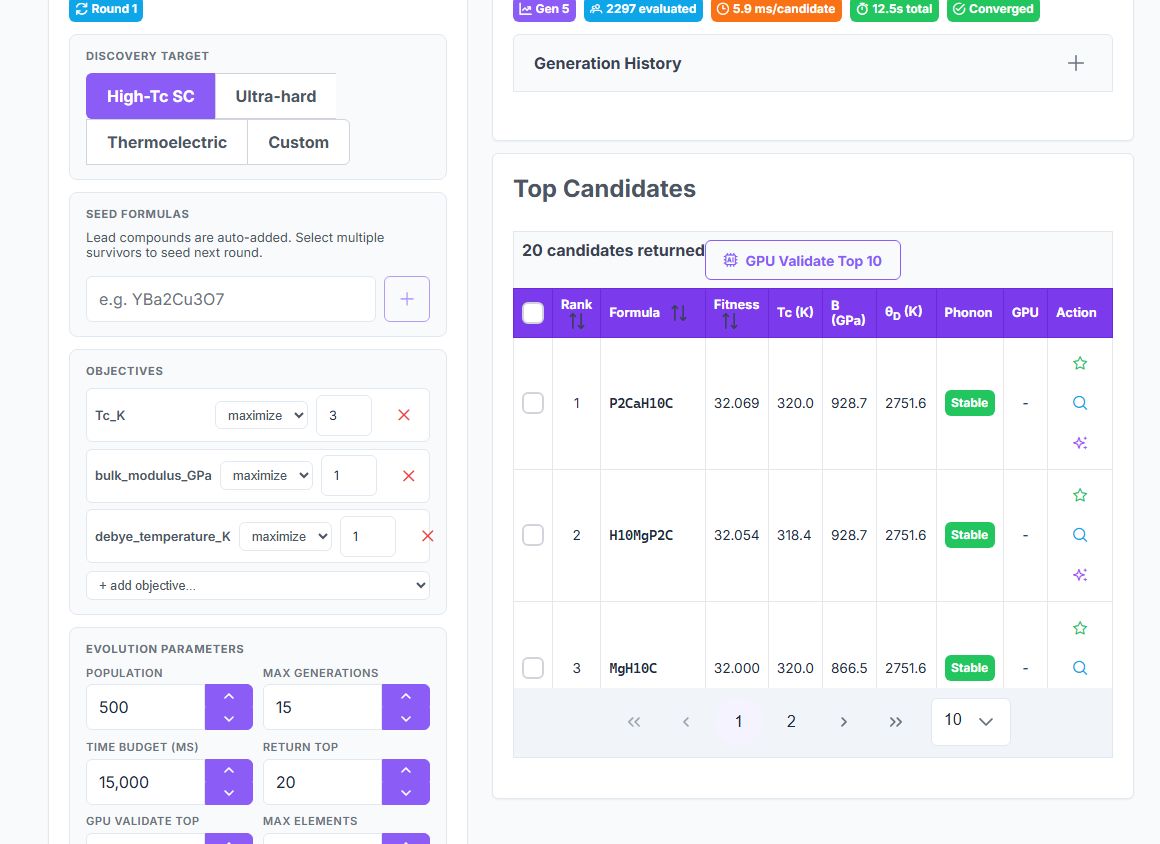
Task: Increase Population value
Action: point(229,696)
